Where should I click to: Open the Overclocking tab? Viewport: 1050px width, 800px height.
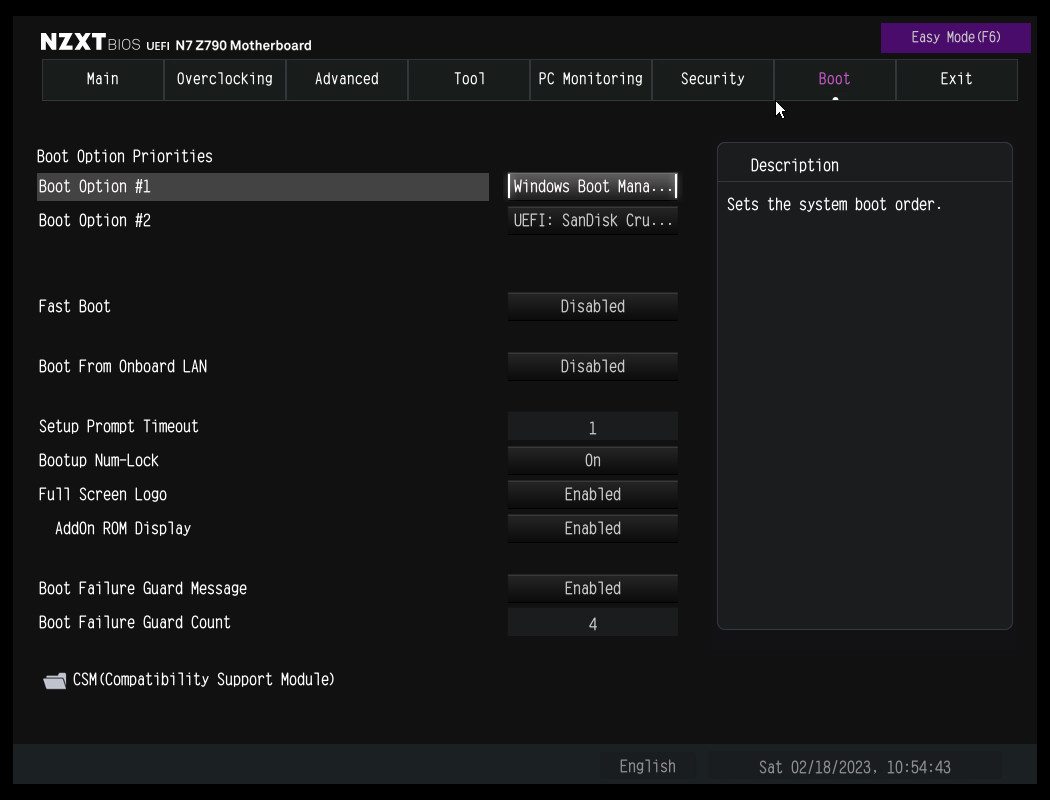coord(225,79)
